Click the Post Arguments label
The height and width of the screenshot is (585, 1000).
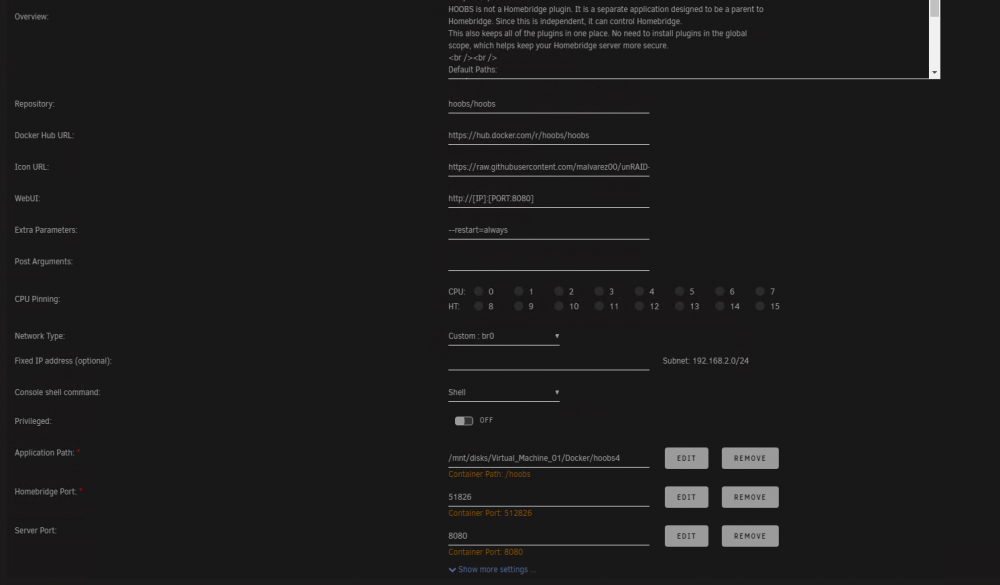(43, 262)
